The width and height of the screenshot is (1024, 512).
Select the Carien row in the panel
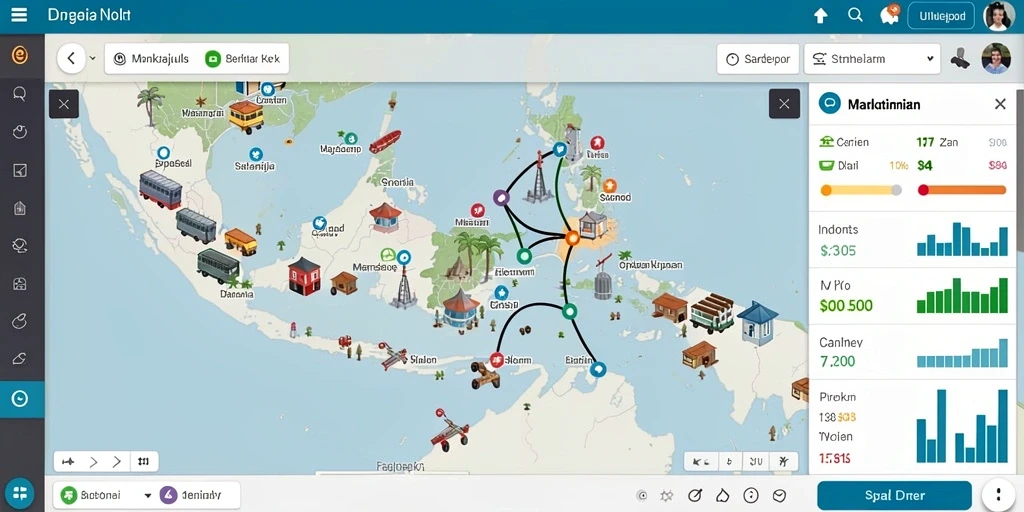click(912, 142)
